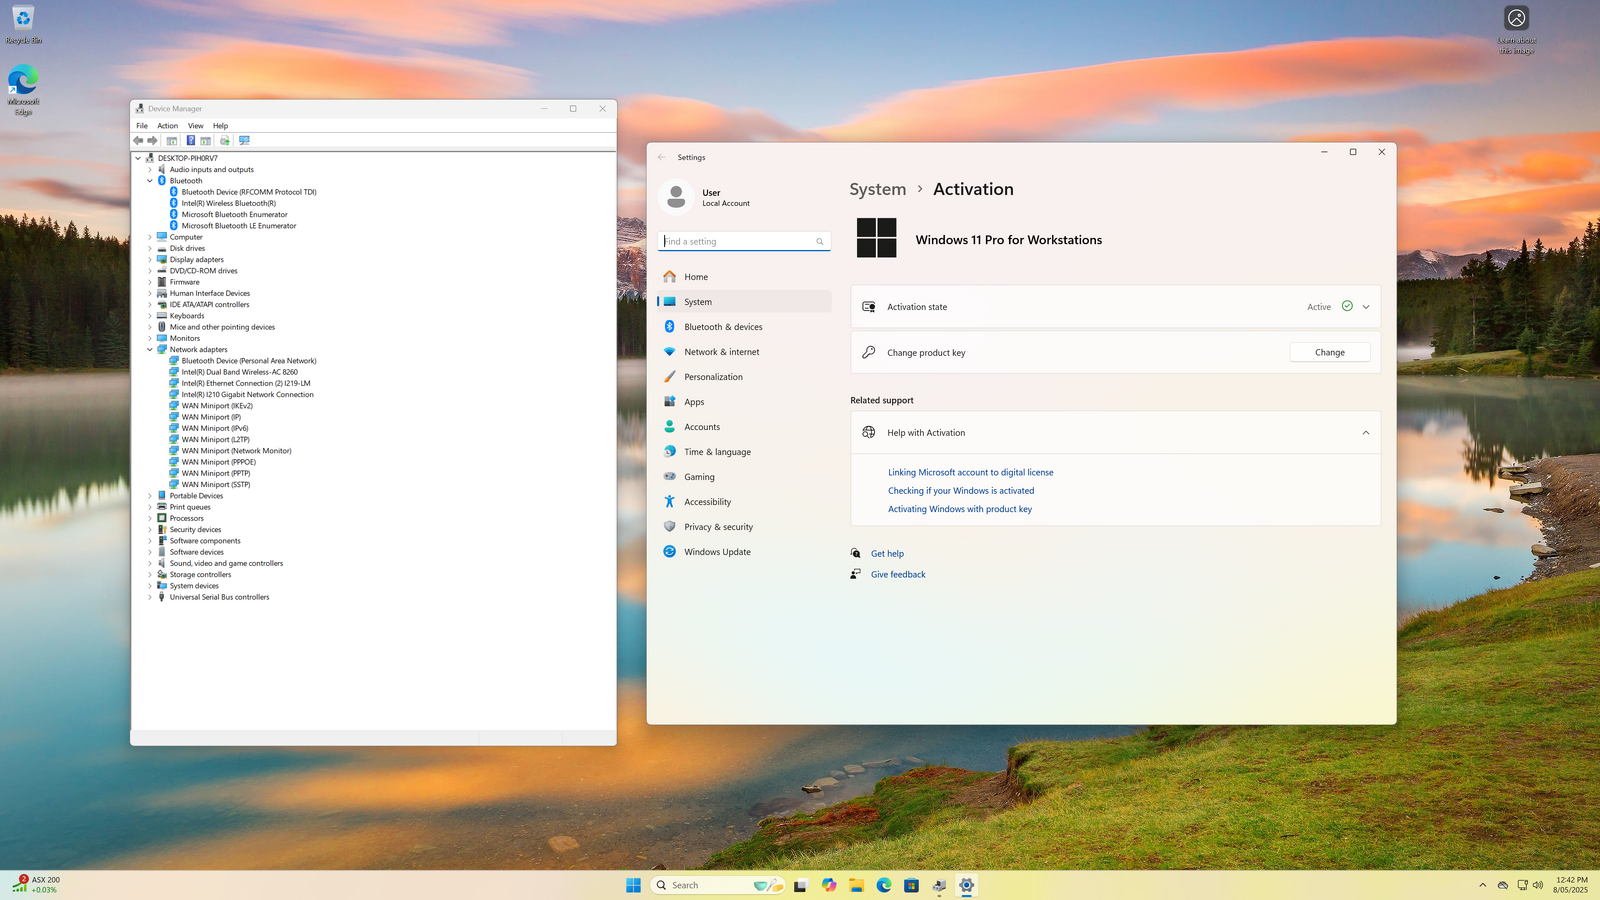1600x900 pixels.
Task: Expand Audio inputs and outputs category
Action: click(x=150, y=170)
